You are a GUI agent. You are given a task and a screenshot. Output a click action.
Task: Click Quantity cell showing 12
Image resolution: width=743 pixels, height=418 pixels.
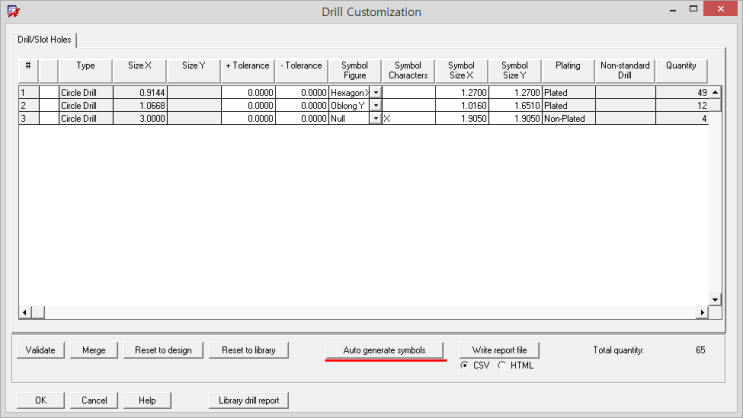pyautogui.click(x=682, y=106)
